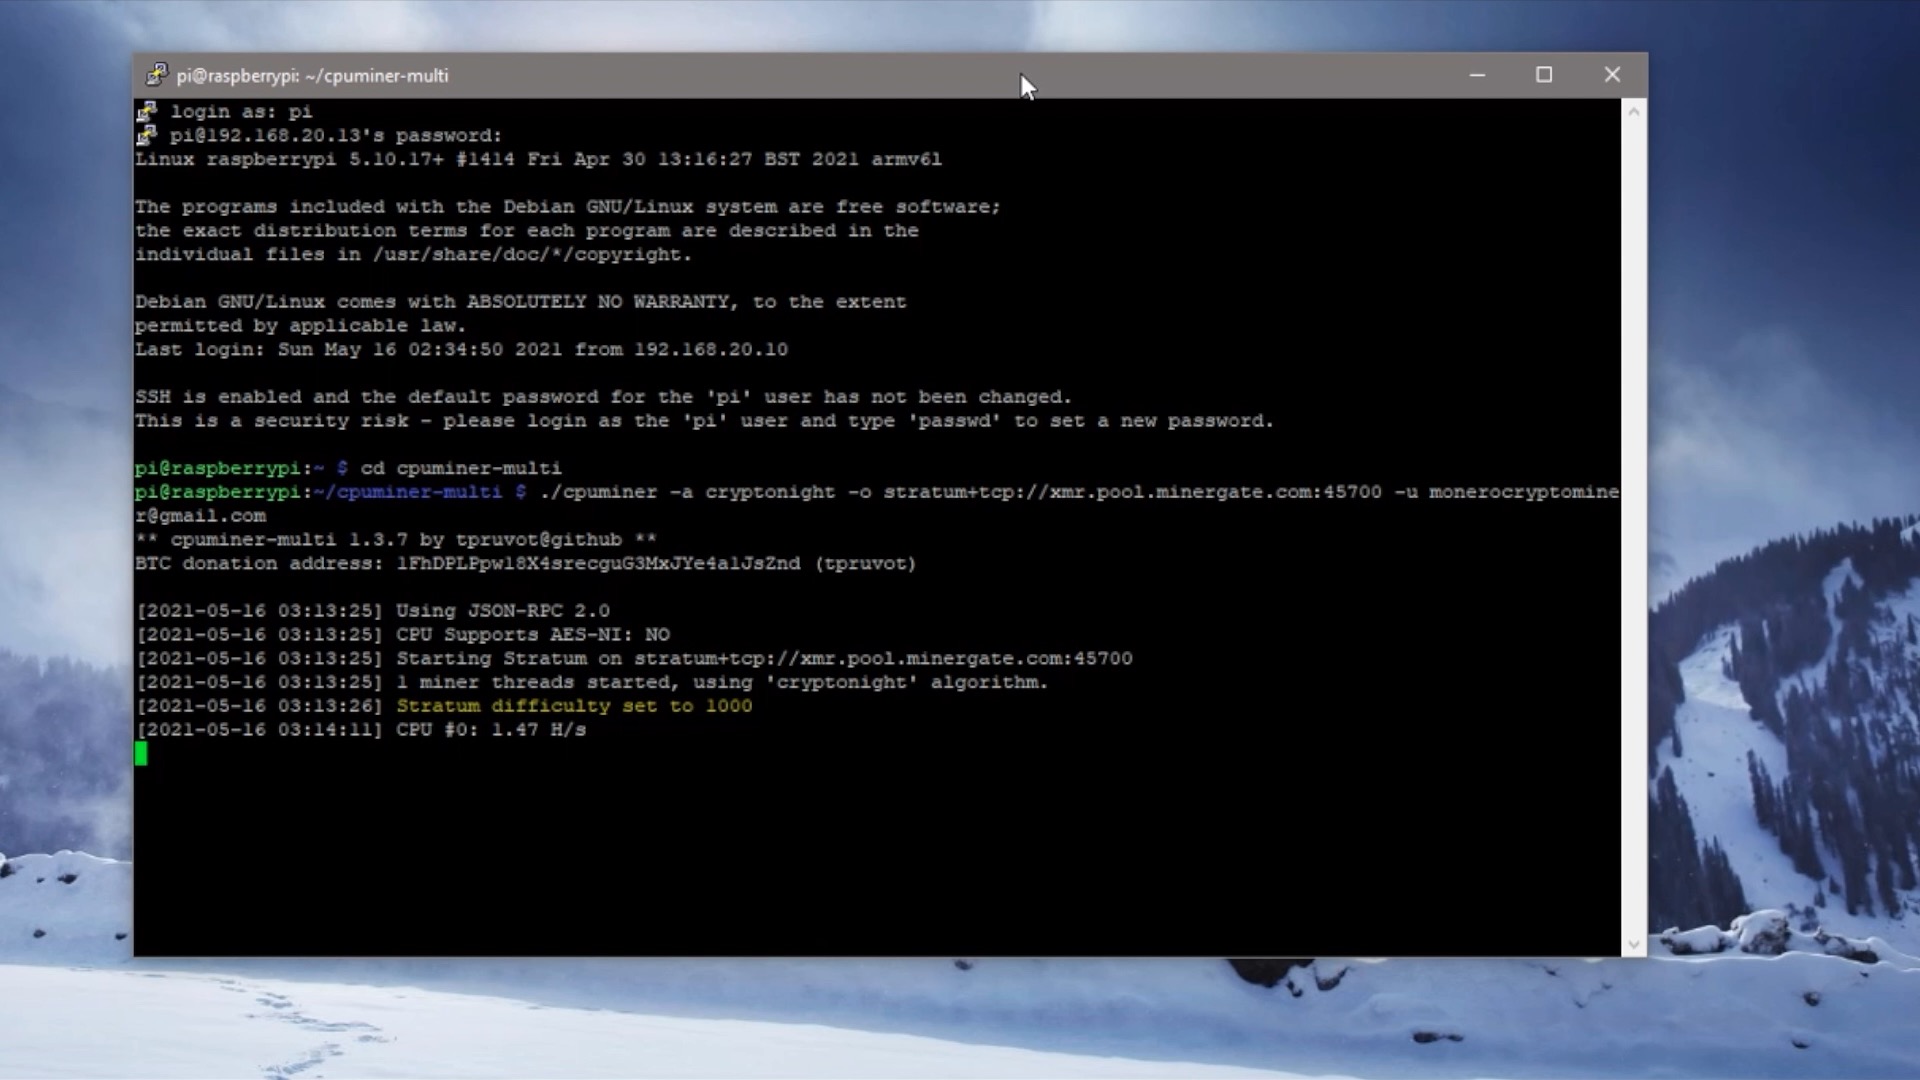Viewport: 1920px width, 1080px height.
Task: Click 'CPU Supports AES-NI: NO' log line
Action: (532, 635)
